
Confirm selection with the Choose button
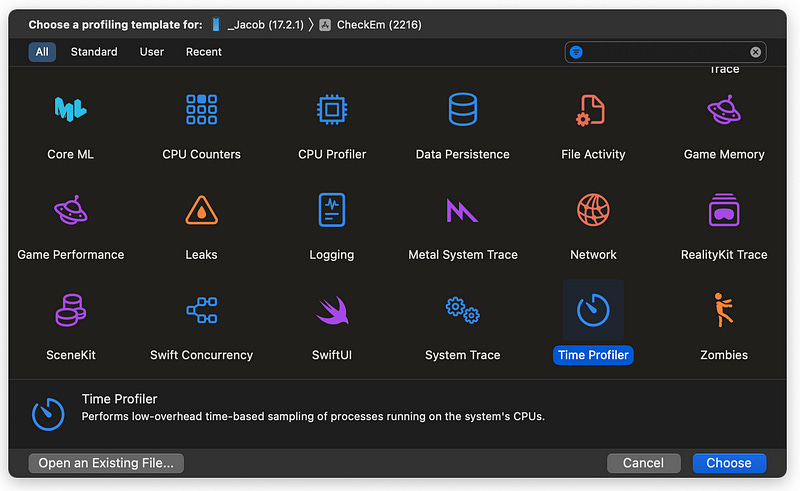point(729,463)
